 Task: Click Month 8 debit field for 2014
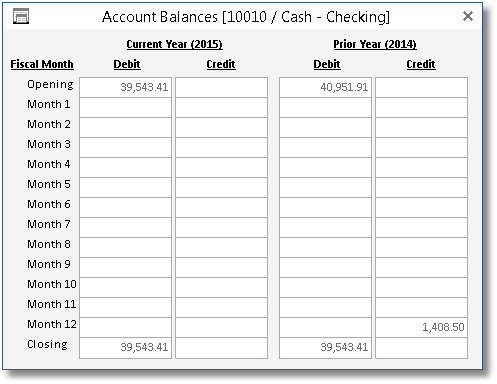click(x=326, y=247)
